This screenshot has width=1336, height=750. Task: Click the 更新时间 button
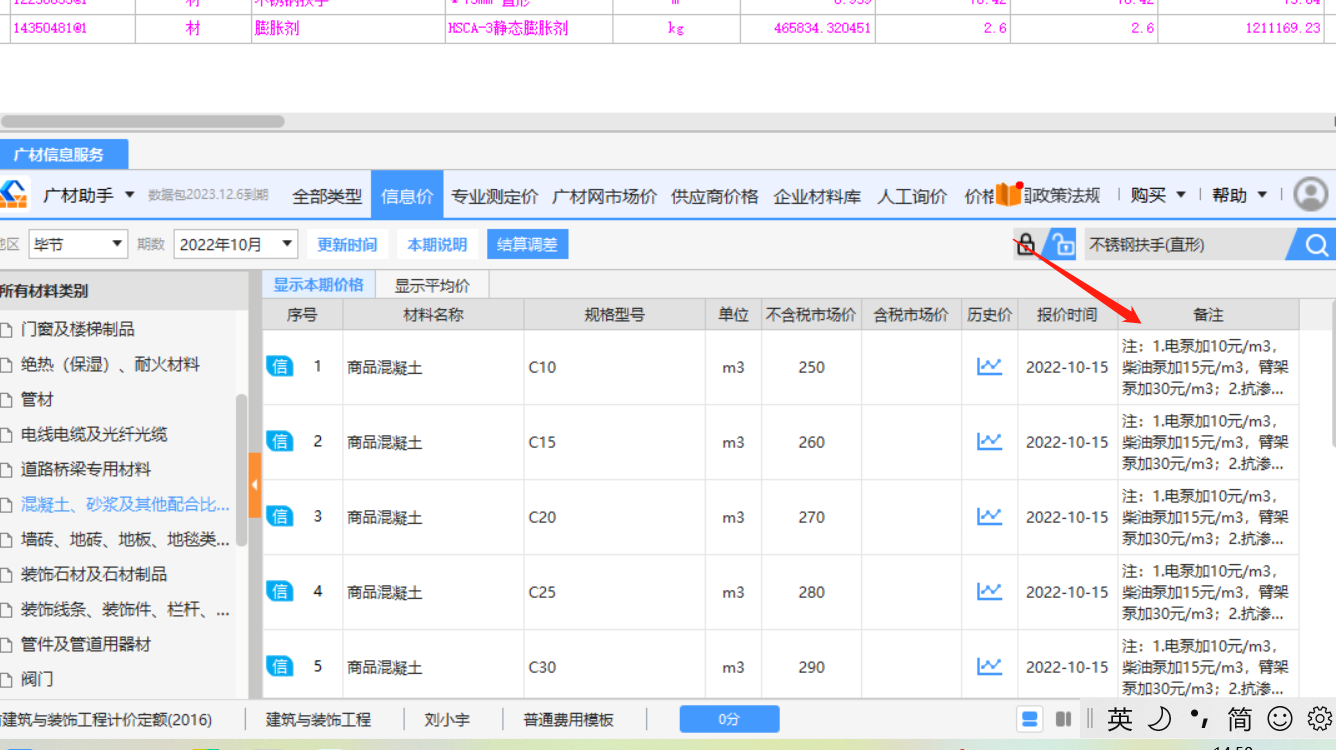point(347,244)
